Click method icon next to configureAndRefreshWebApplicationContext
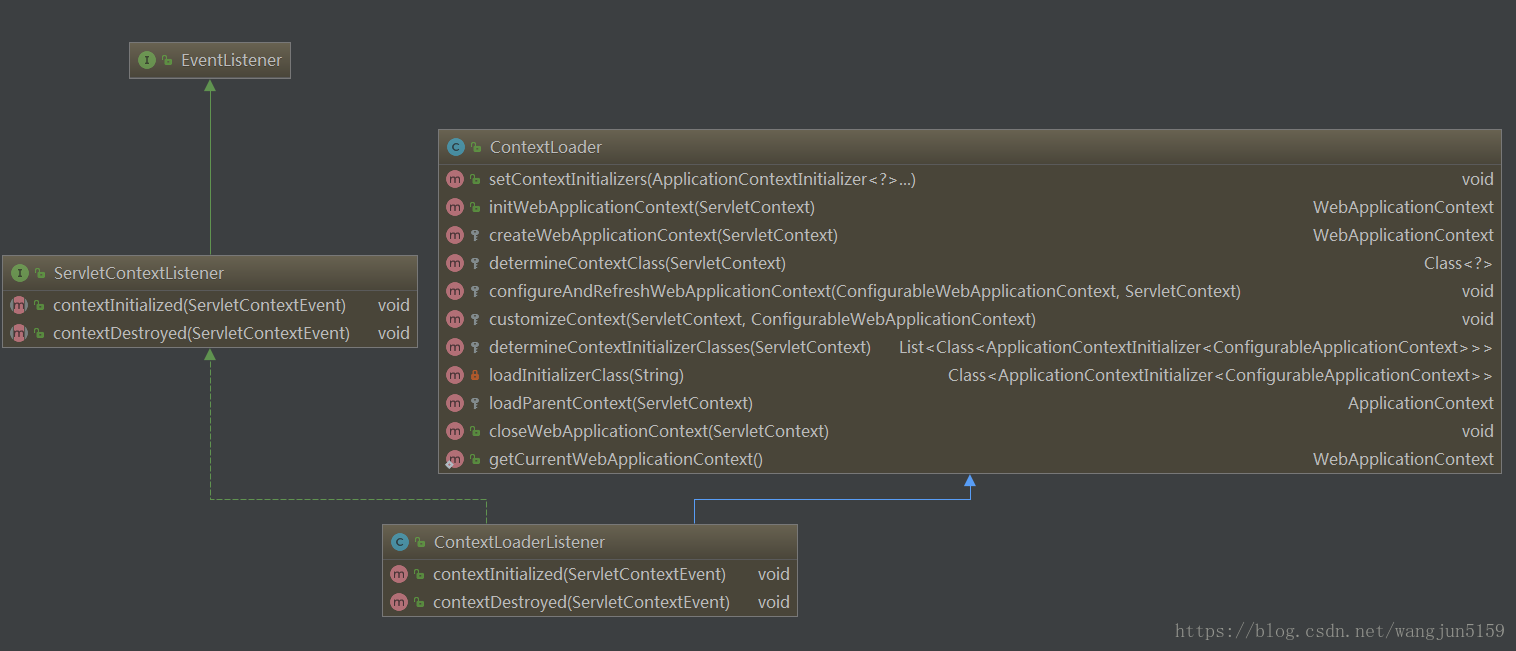This screenshot has width=1516, height=651. click(x=455, y=291)
